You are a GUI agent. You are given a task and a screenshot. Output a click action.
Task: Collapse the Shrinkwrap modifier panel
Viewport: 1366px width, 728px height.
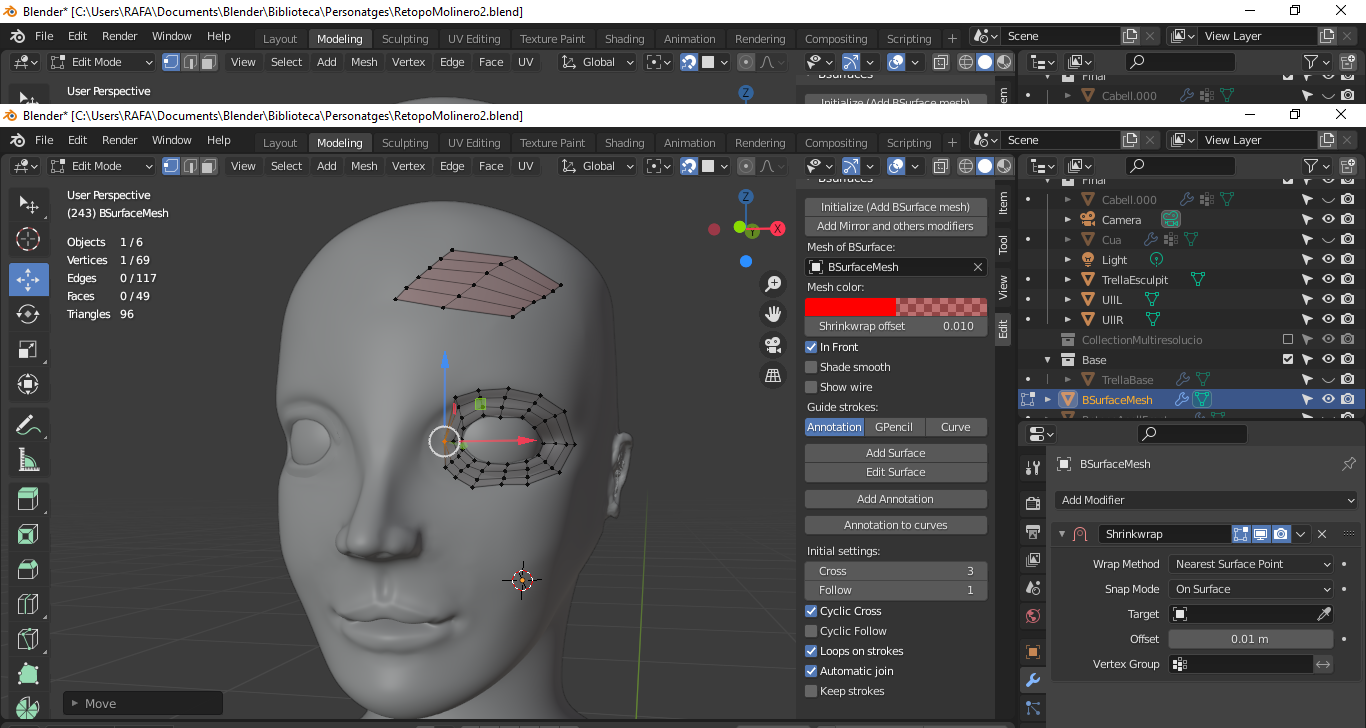coord(1062,534)
